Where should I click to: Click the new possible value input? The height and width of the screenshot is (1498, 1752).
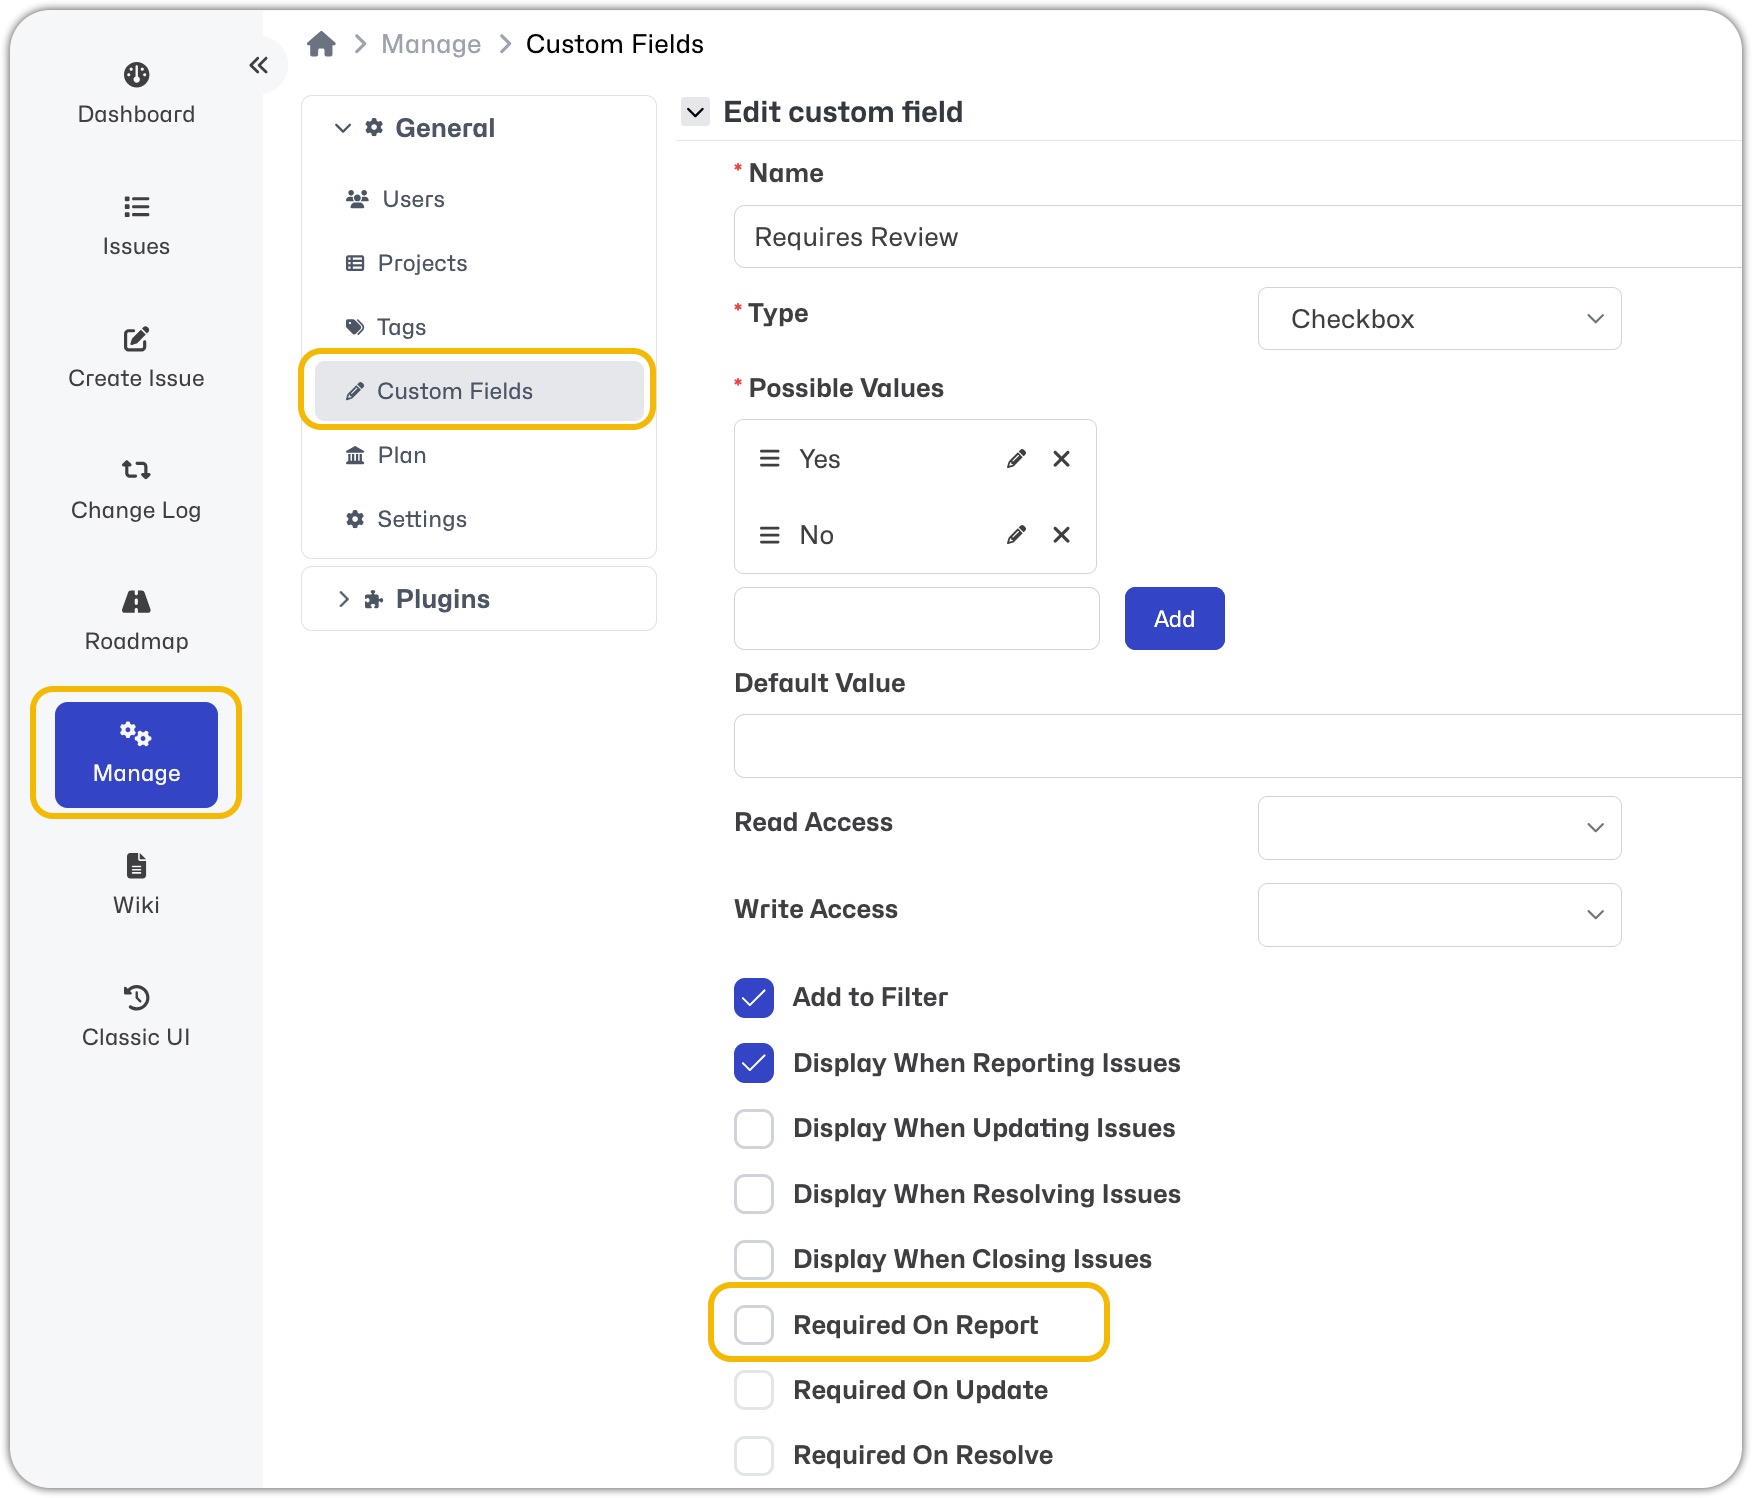pos(916,619)
